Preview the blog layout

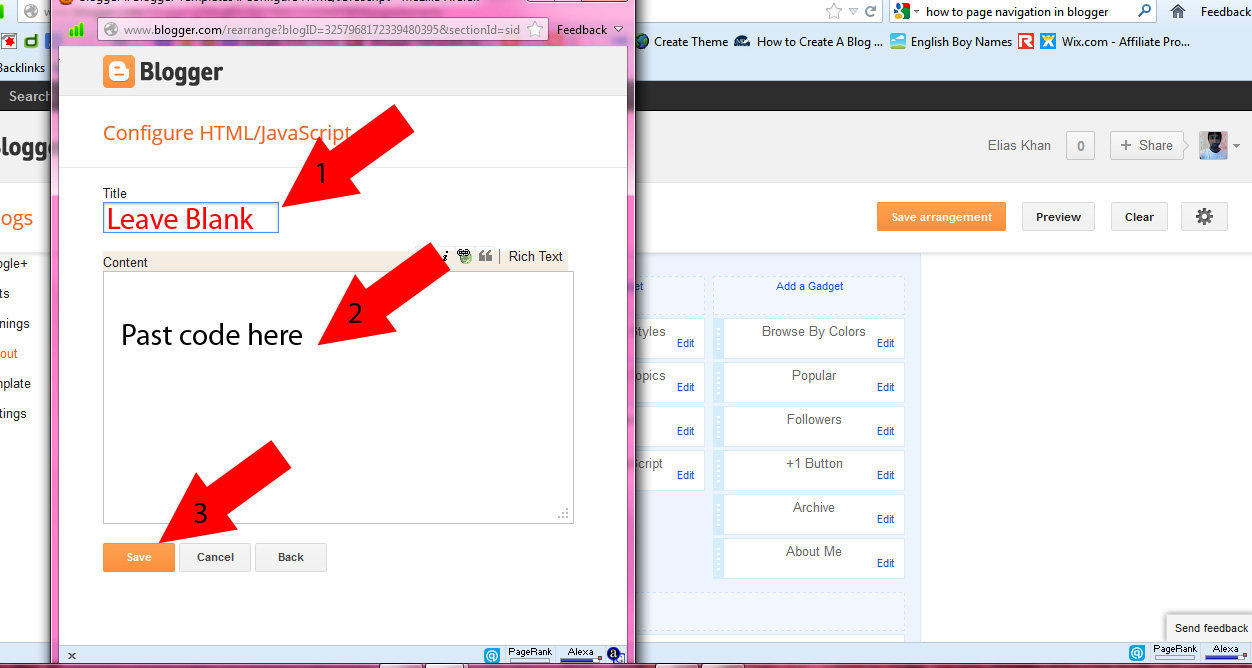[1058, 217]
